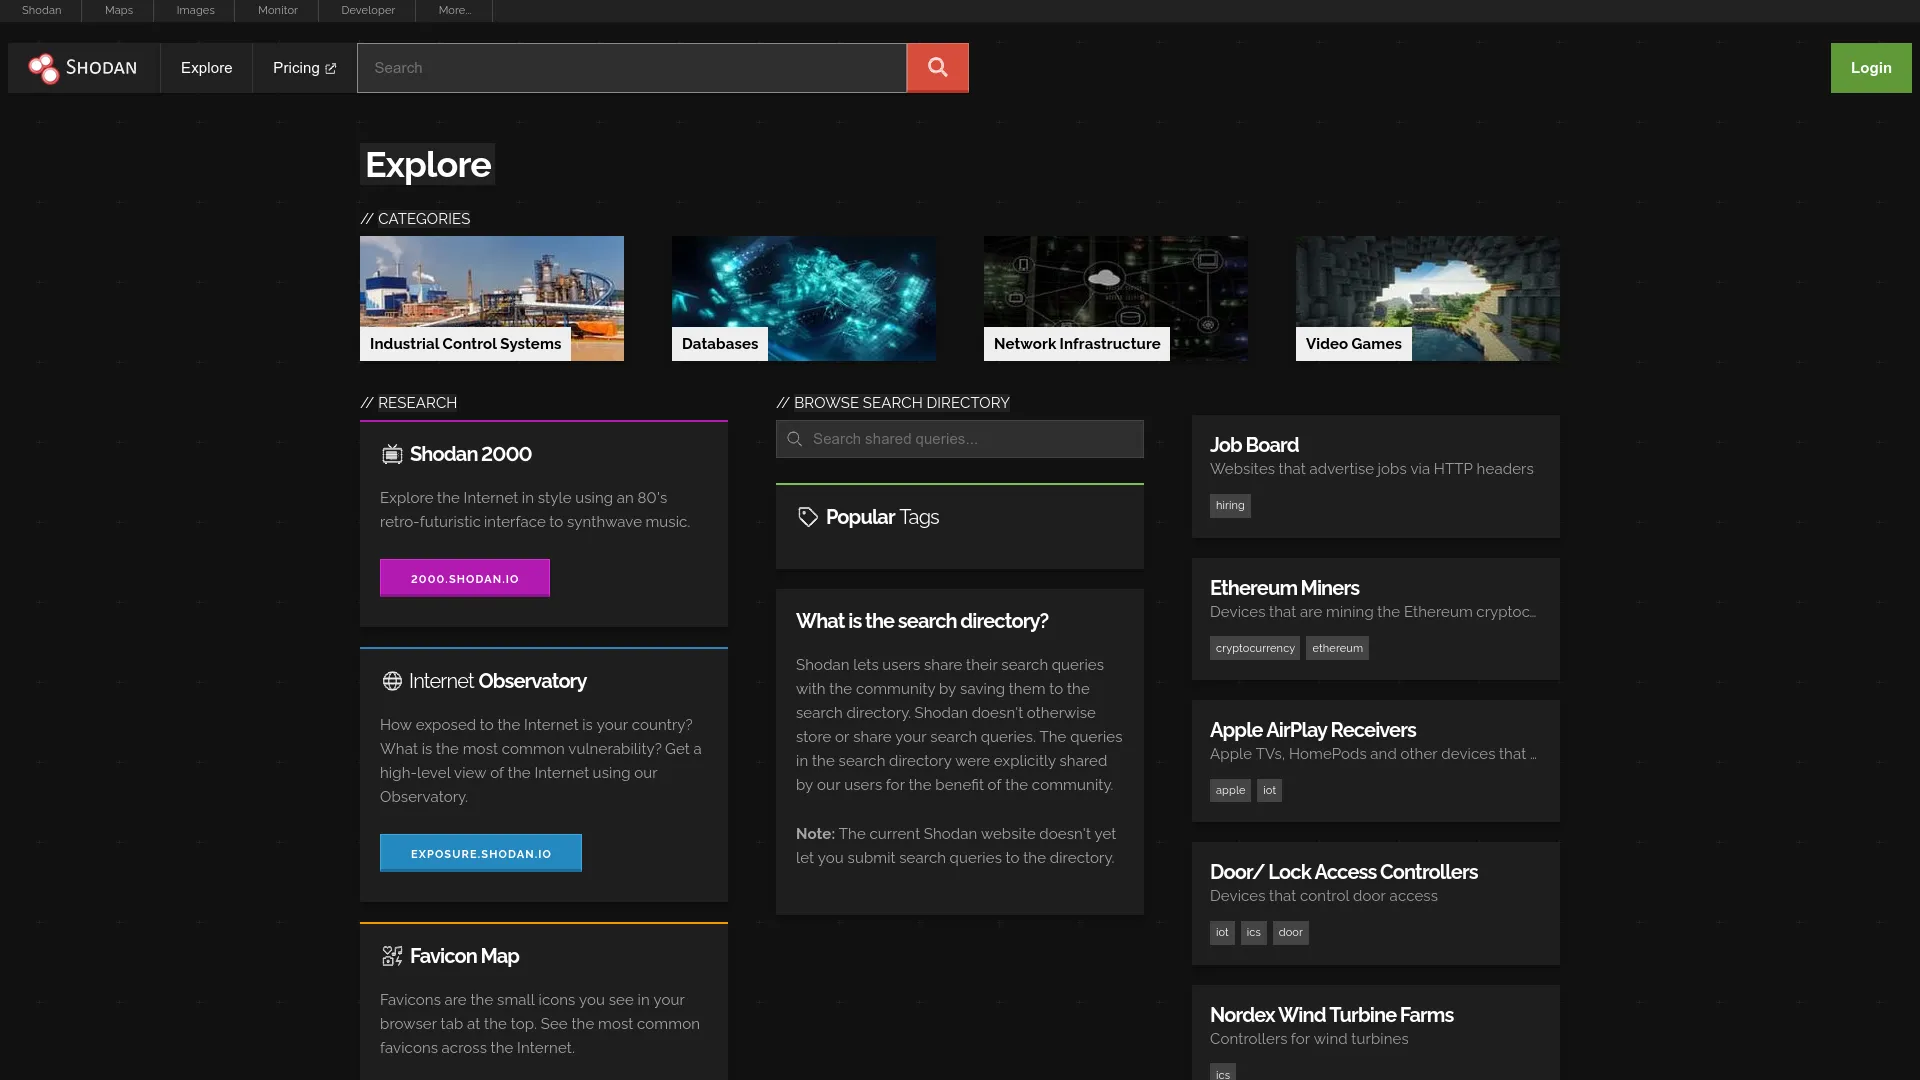Click the Shodan 2000 heading
The width and height of the screenshot is (1920, 1080).
[470, 454]
